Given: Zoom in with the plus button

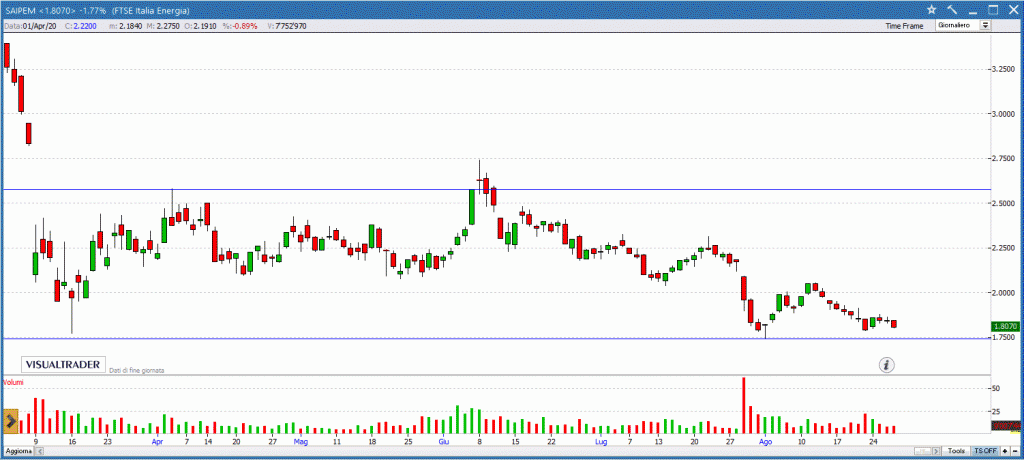Looking at the screenshot, I should pos(1004,452).
